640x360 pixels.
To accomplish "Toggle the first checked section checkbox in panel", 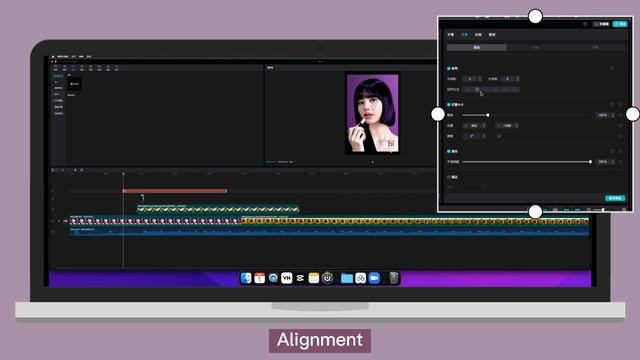I will tap(449, 69).
